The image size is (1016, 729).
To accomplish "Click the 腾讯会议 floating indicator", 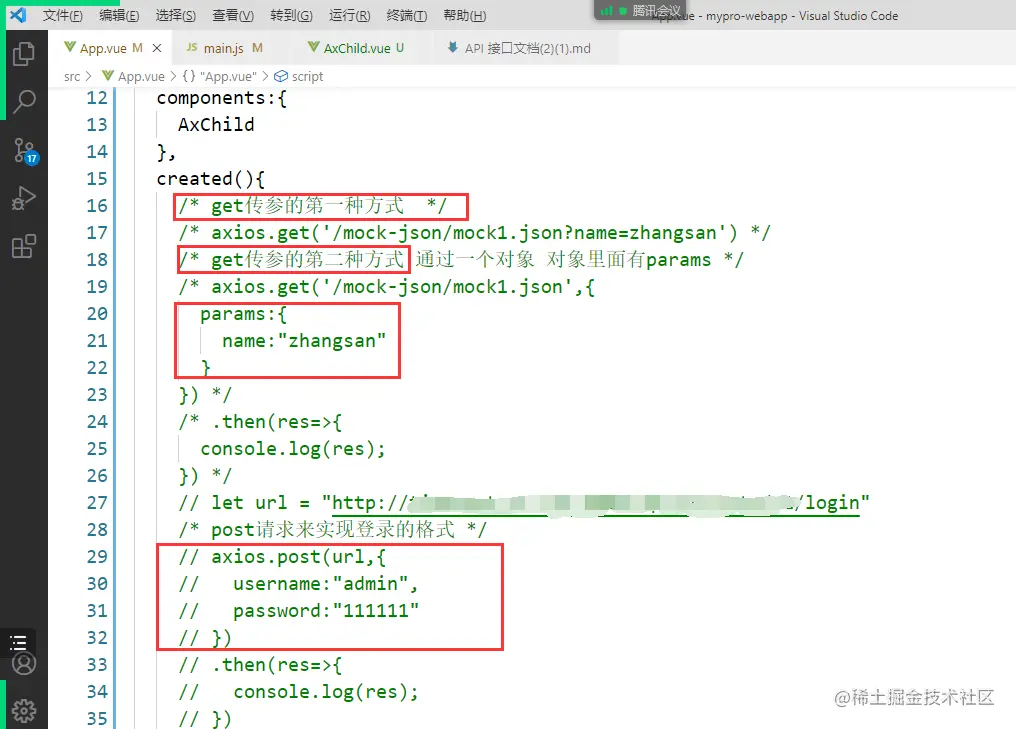I will click(640, 10).
